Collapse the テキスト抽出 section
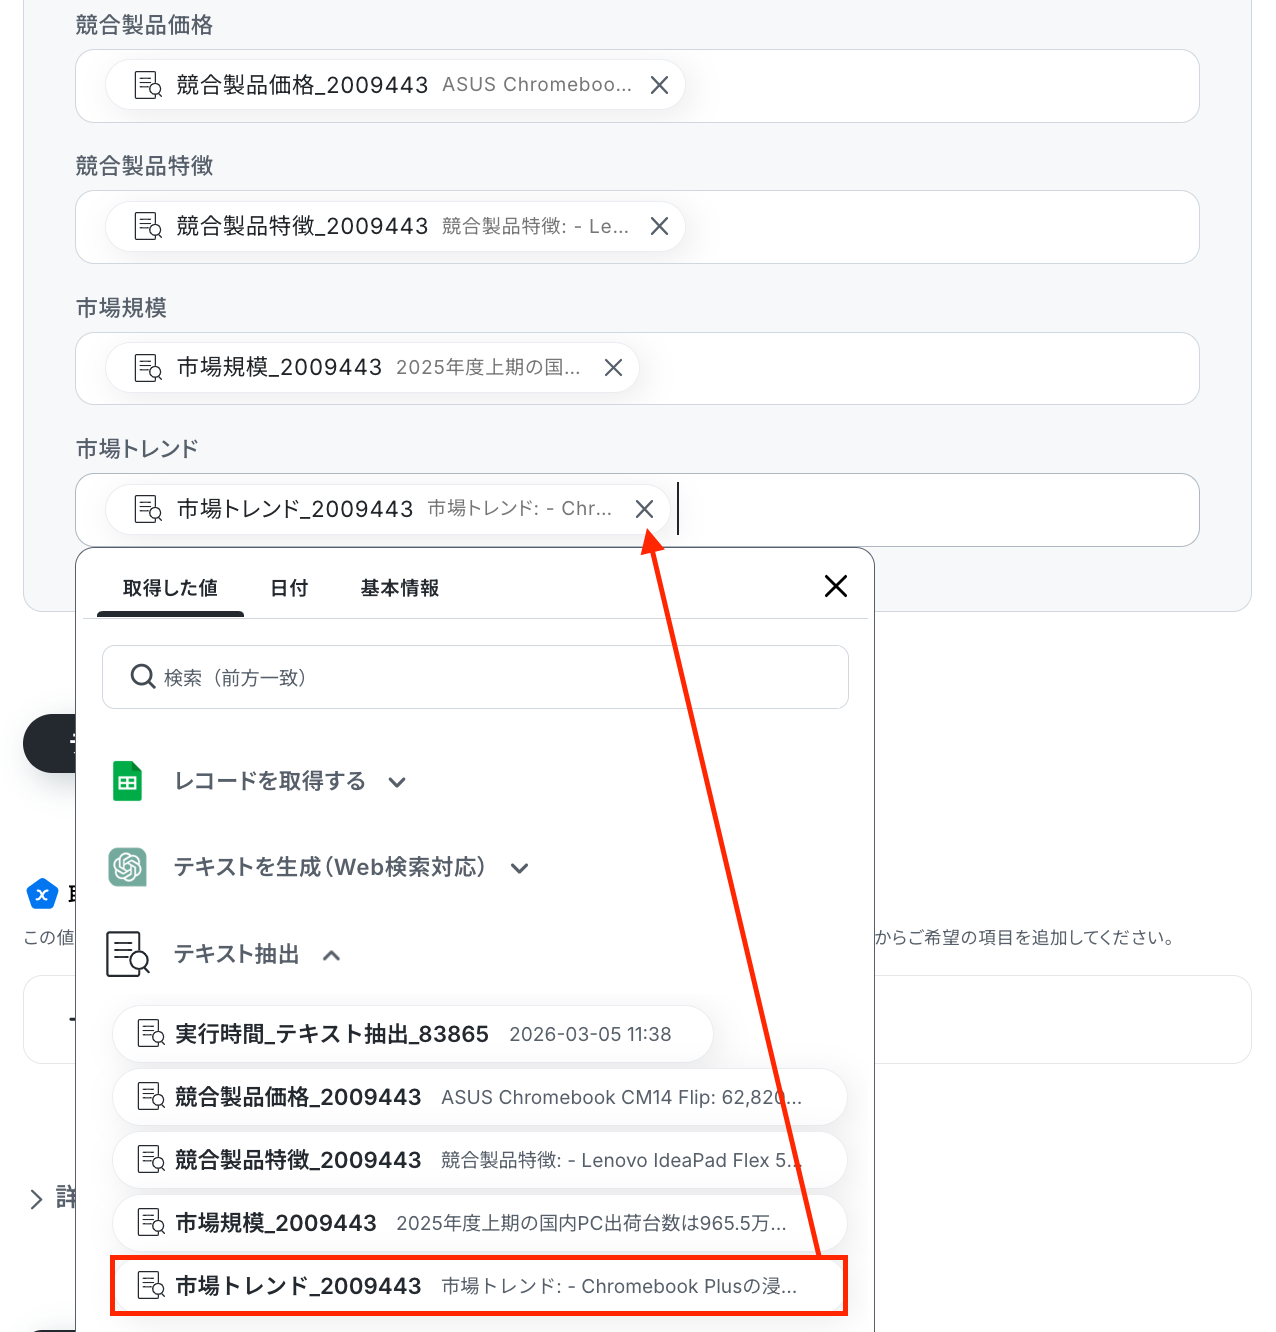This screenshot has height=1332, width=1276. (331, 955)
